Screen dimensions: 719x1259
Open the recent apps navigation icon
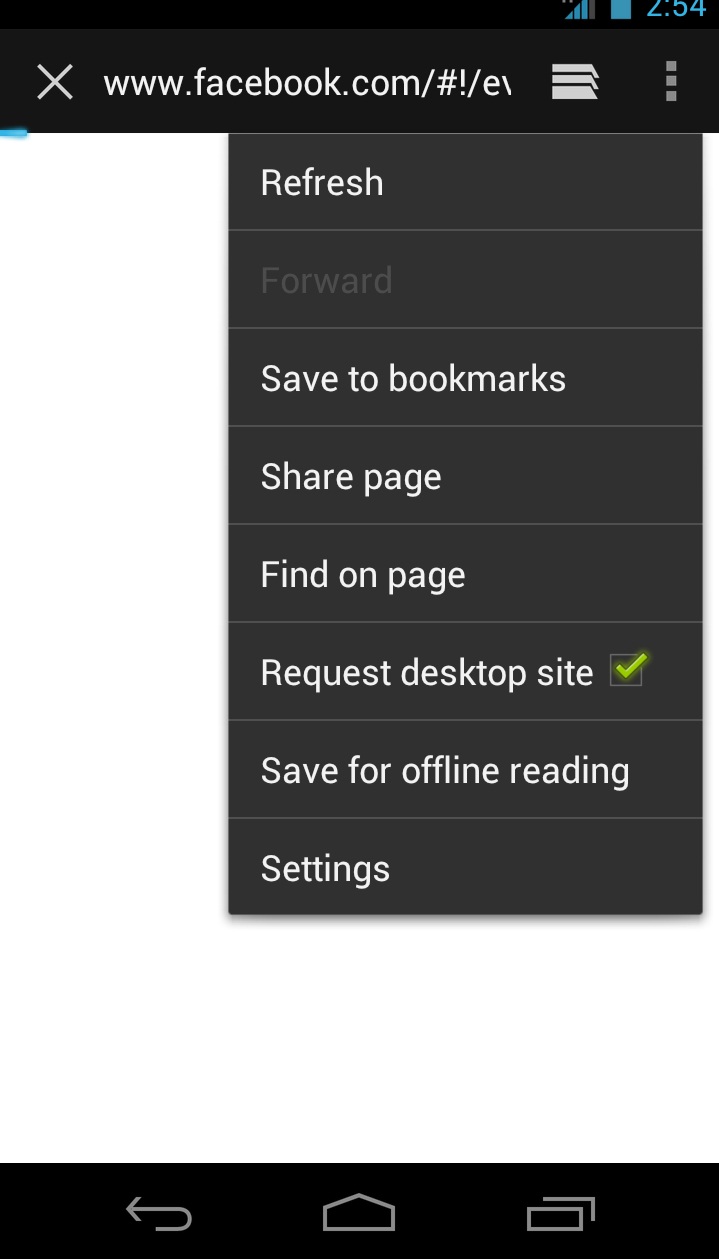click(x=561, y=1214)
